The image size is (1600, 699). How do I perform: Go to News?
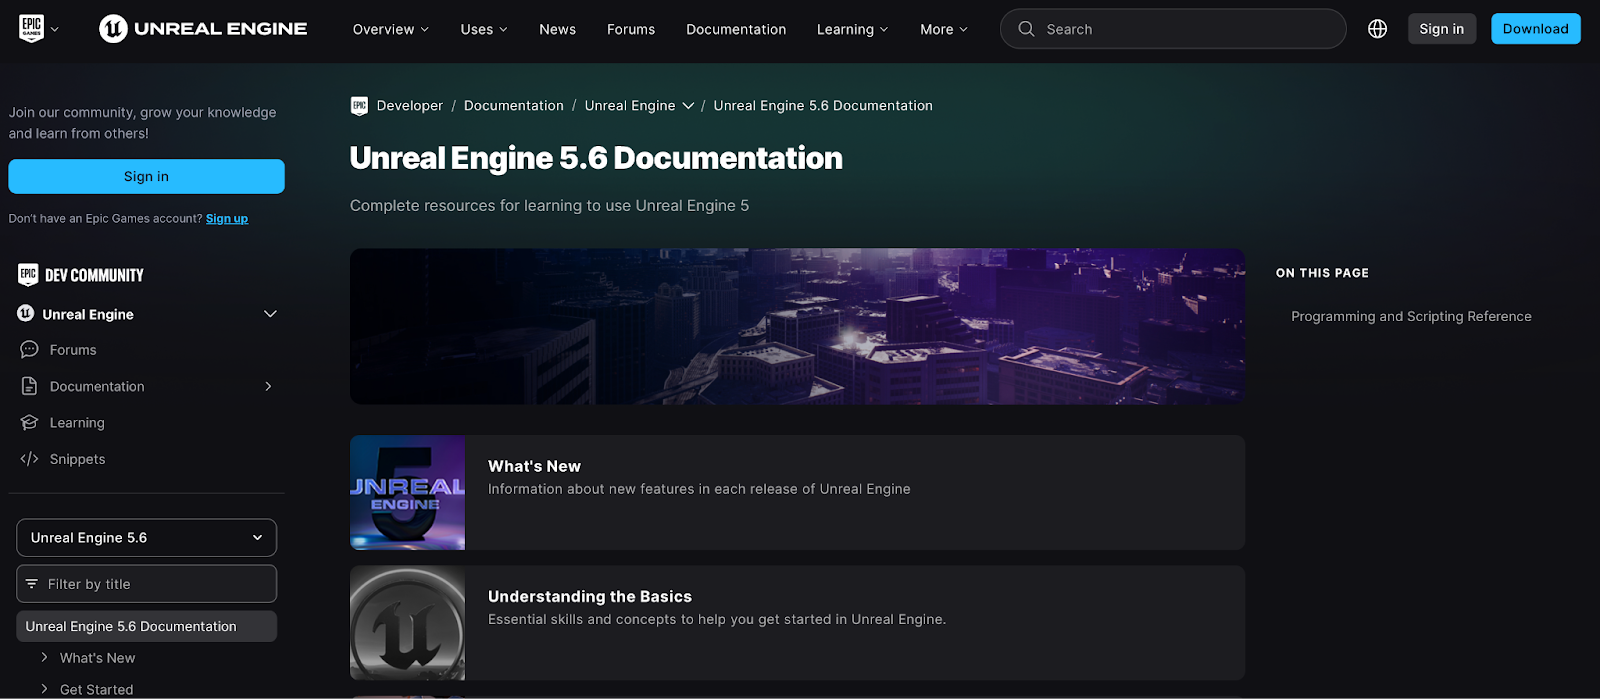(557, 29)
